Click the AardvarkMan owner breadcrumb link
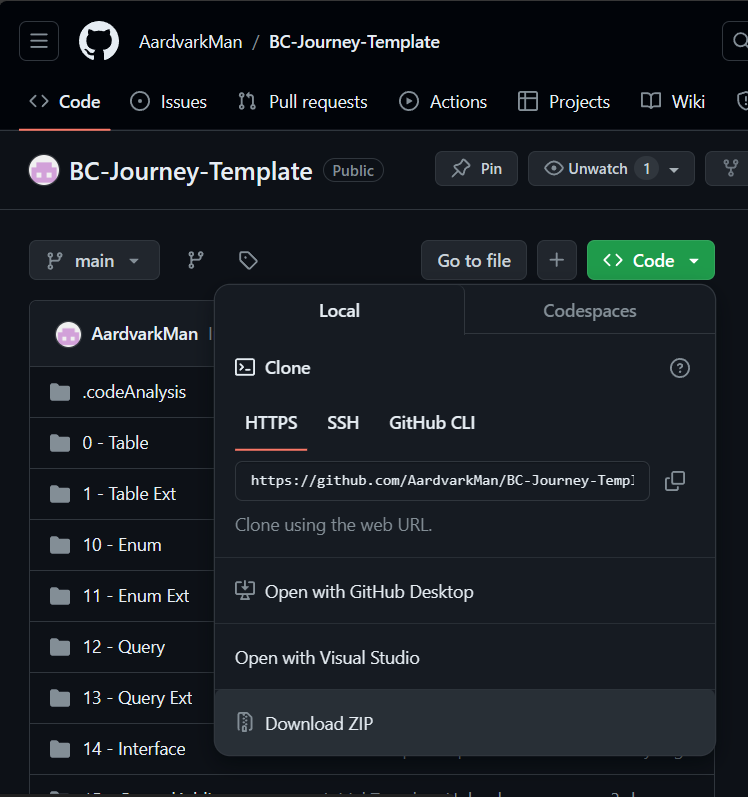The width and height of the screenshot is (748, 797). point(191,42)
